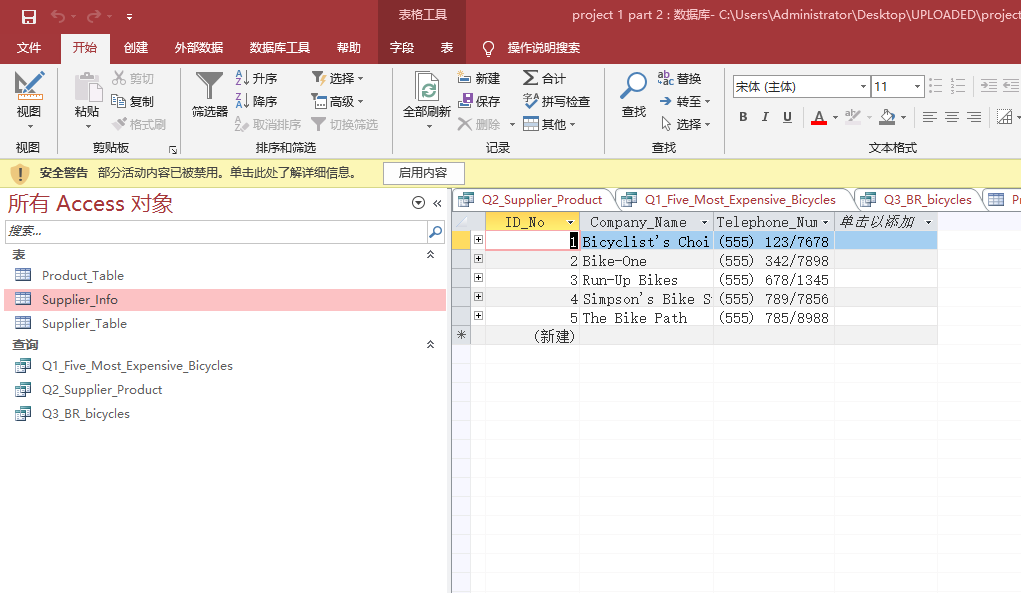Apply red font color swatch
Image resolution: width=1021 pixels, height=593 pixels.
pyautogui.click(x=819, y=117)
